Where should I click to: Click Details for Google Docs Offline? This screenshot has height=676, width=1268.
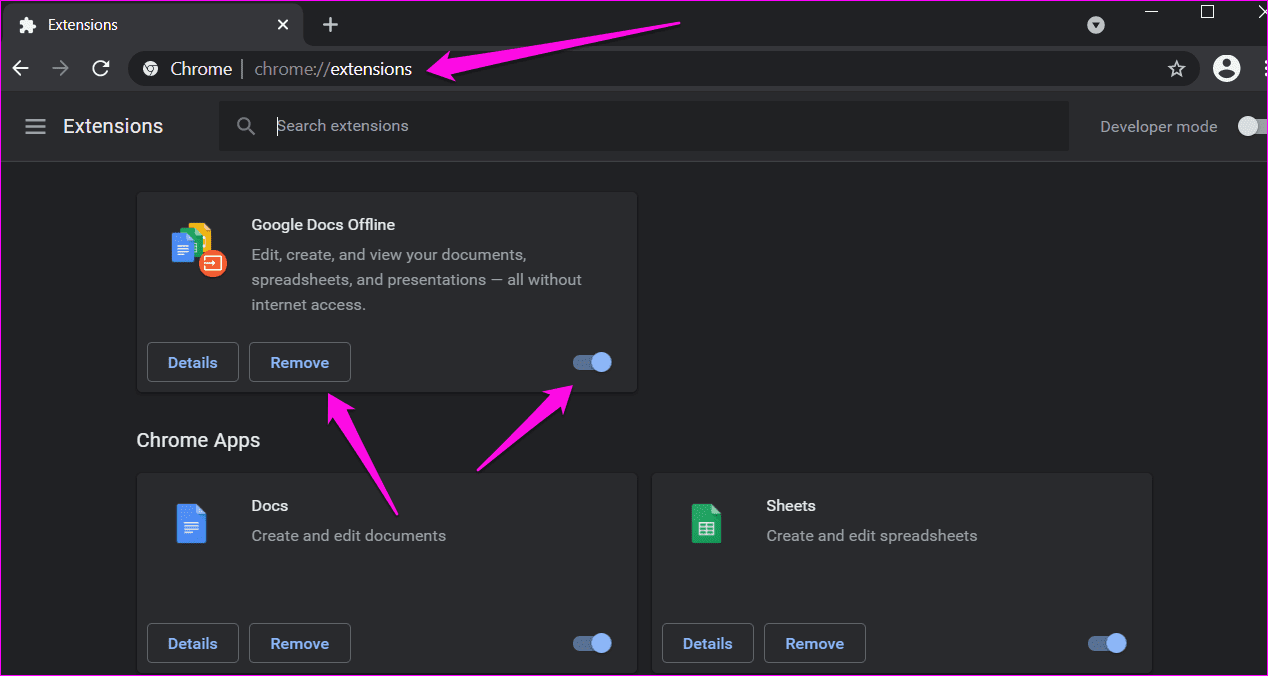click(192, 362)
